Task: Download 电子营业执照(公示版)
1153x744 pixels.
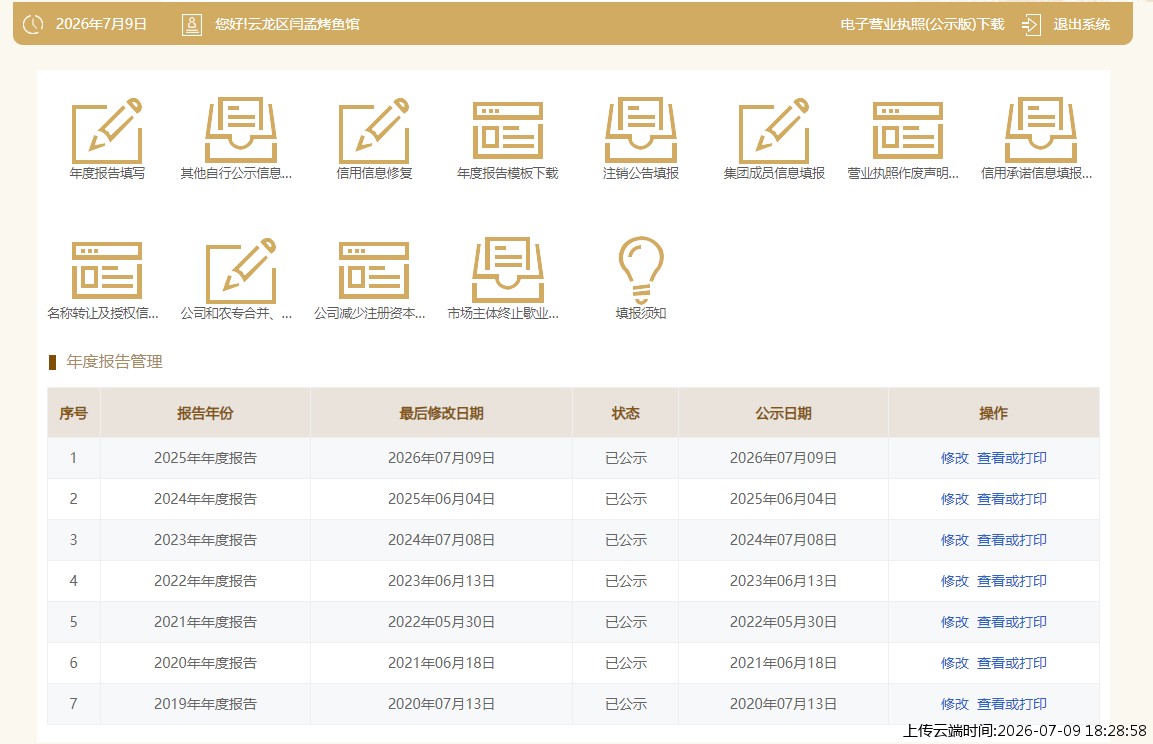Action: [x=922, y=24]
